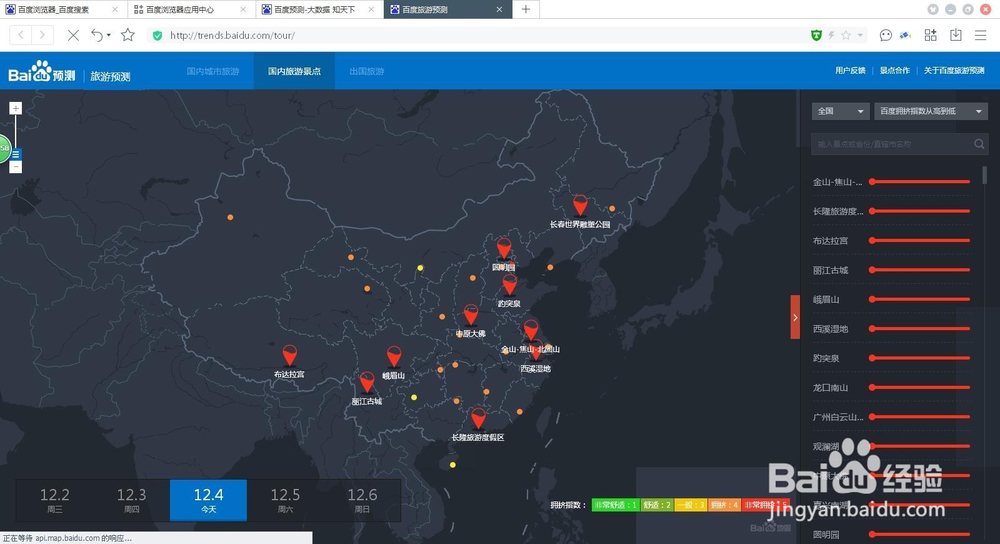Bookmark page with star icon beside address
The width and height of the screenshot is (1000, 544).
click(128, 35)
